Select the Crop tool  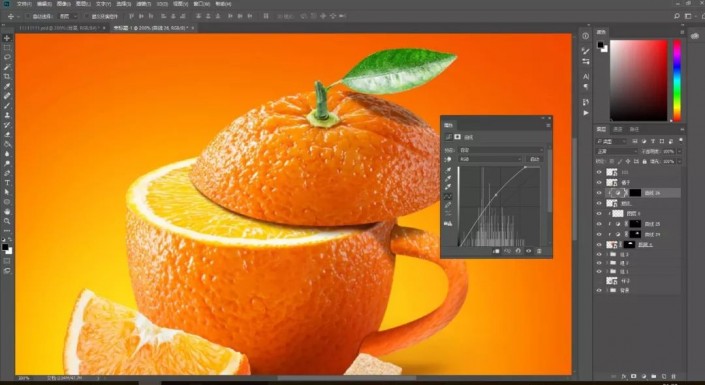(x=7, y=76)
